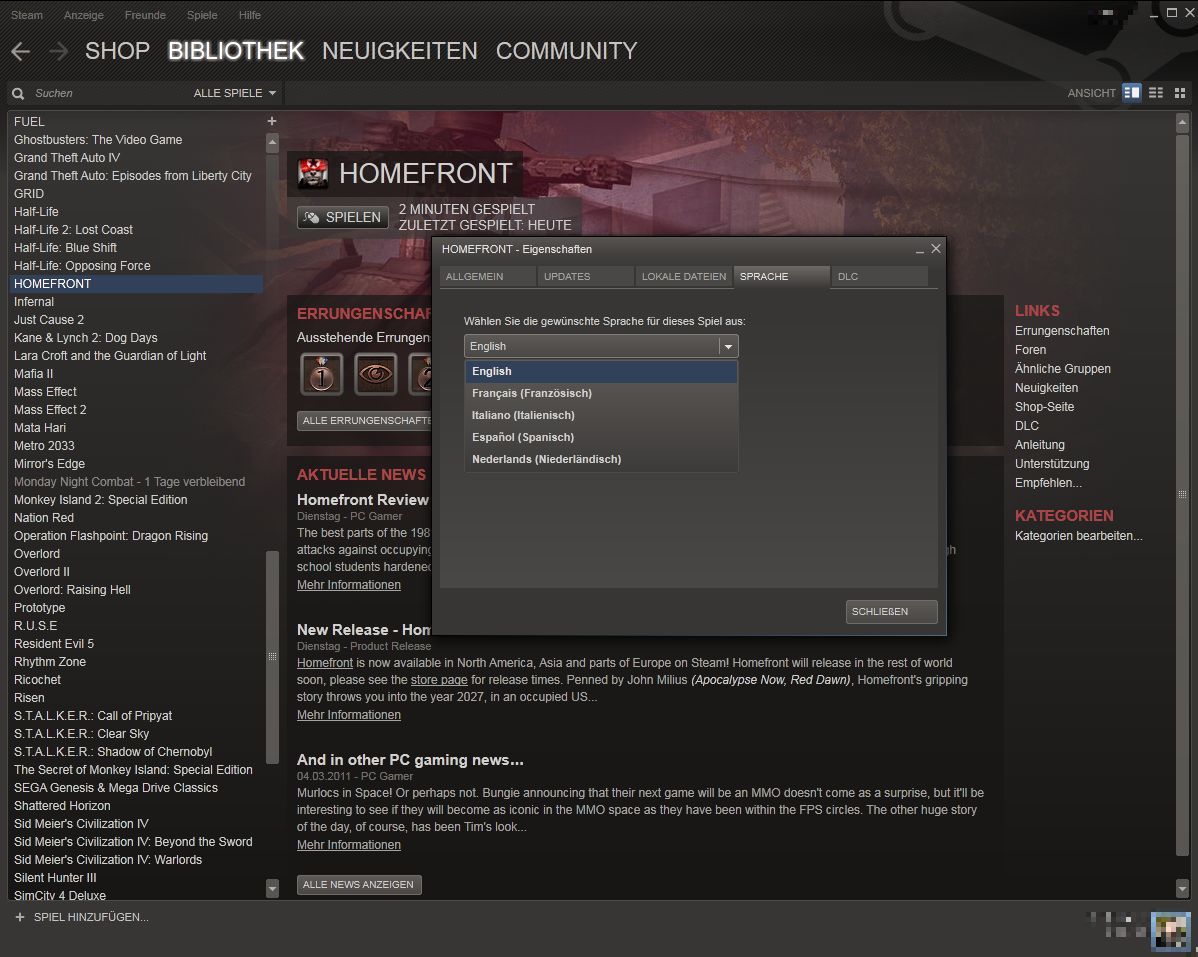Switch to the ALLGEMEIN tab

coord(487,276)
